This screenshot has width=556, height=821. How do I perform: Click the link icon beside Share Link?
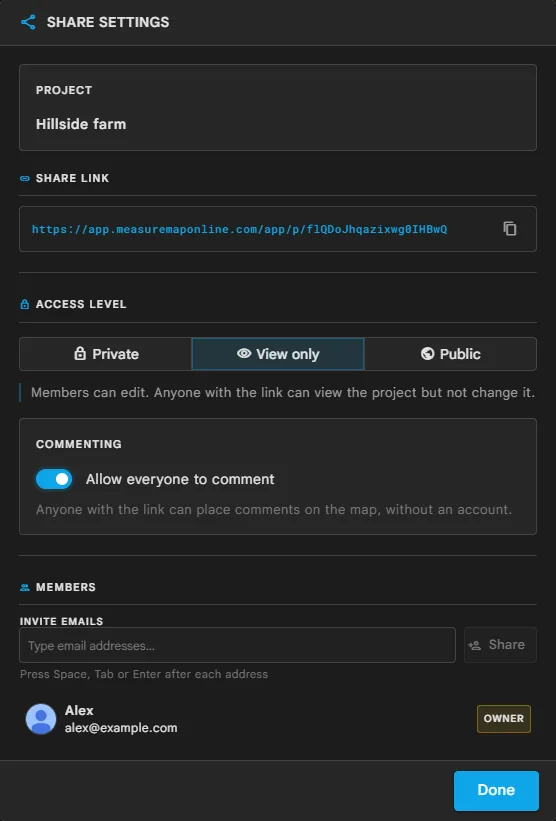tap(25, 179)
